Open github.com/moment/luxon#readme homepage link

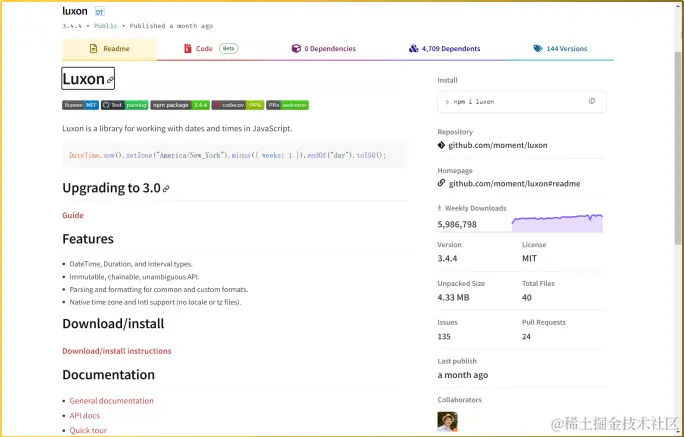coord(514,184)
